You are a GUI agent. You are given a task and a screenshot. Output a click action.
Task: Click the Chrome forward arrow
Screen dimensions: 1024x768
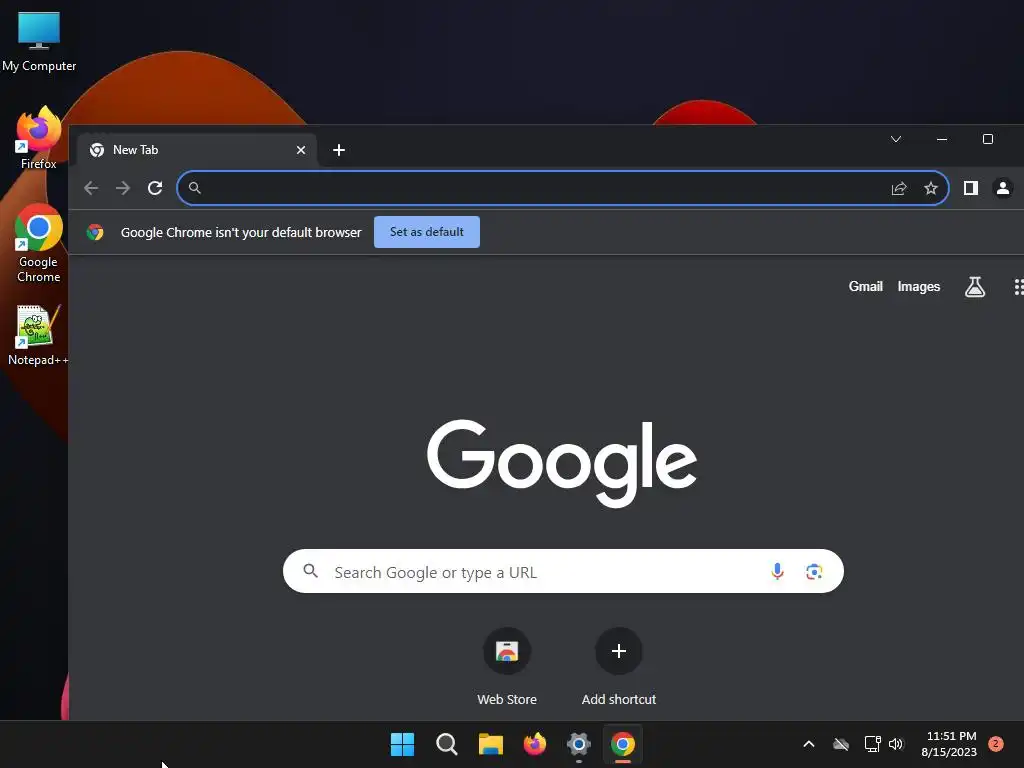tap(123, 188)
